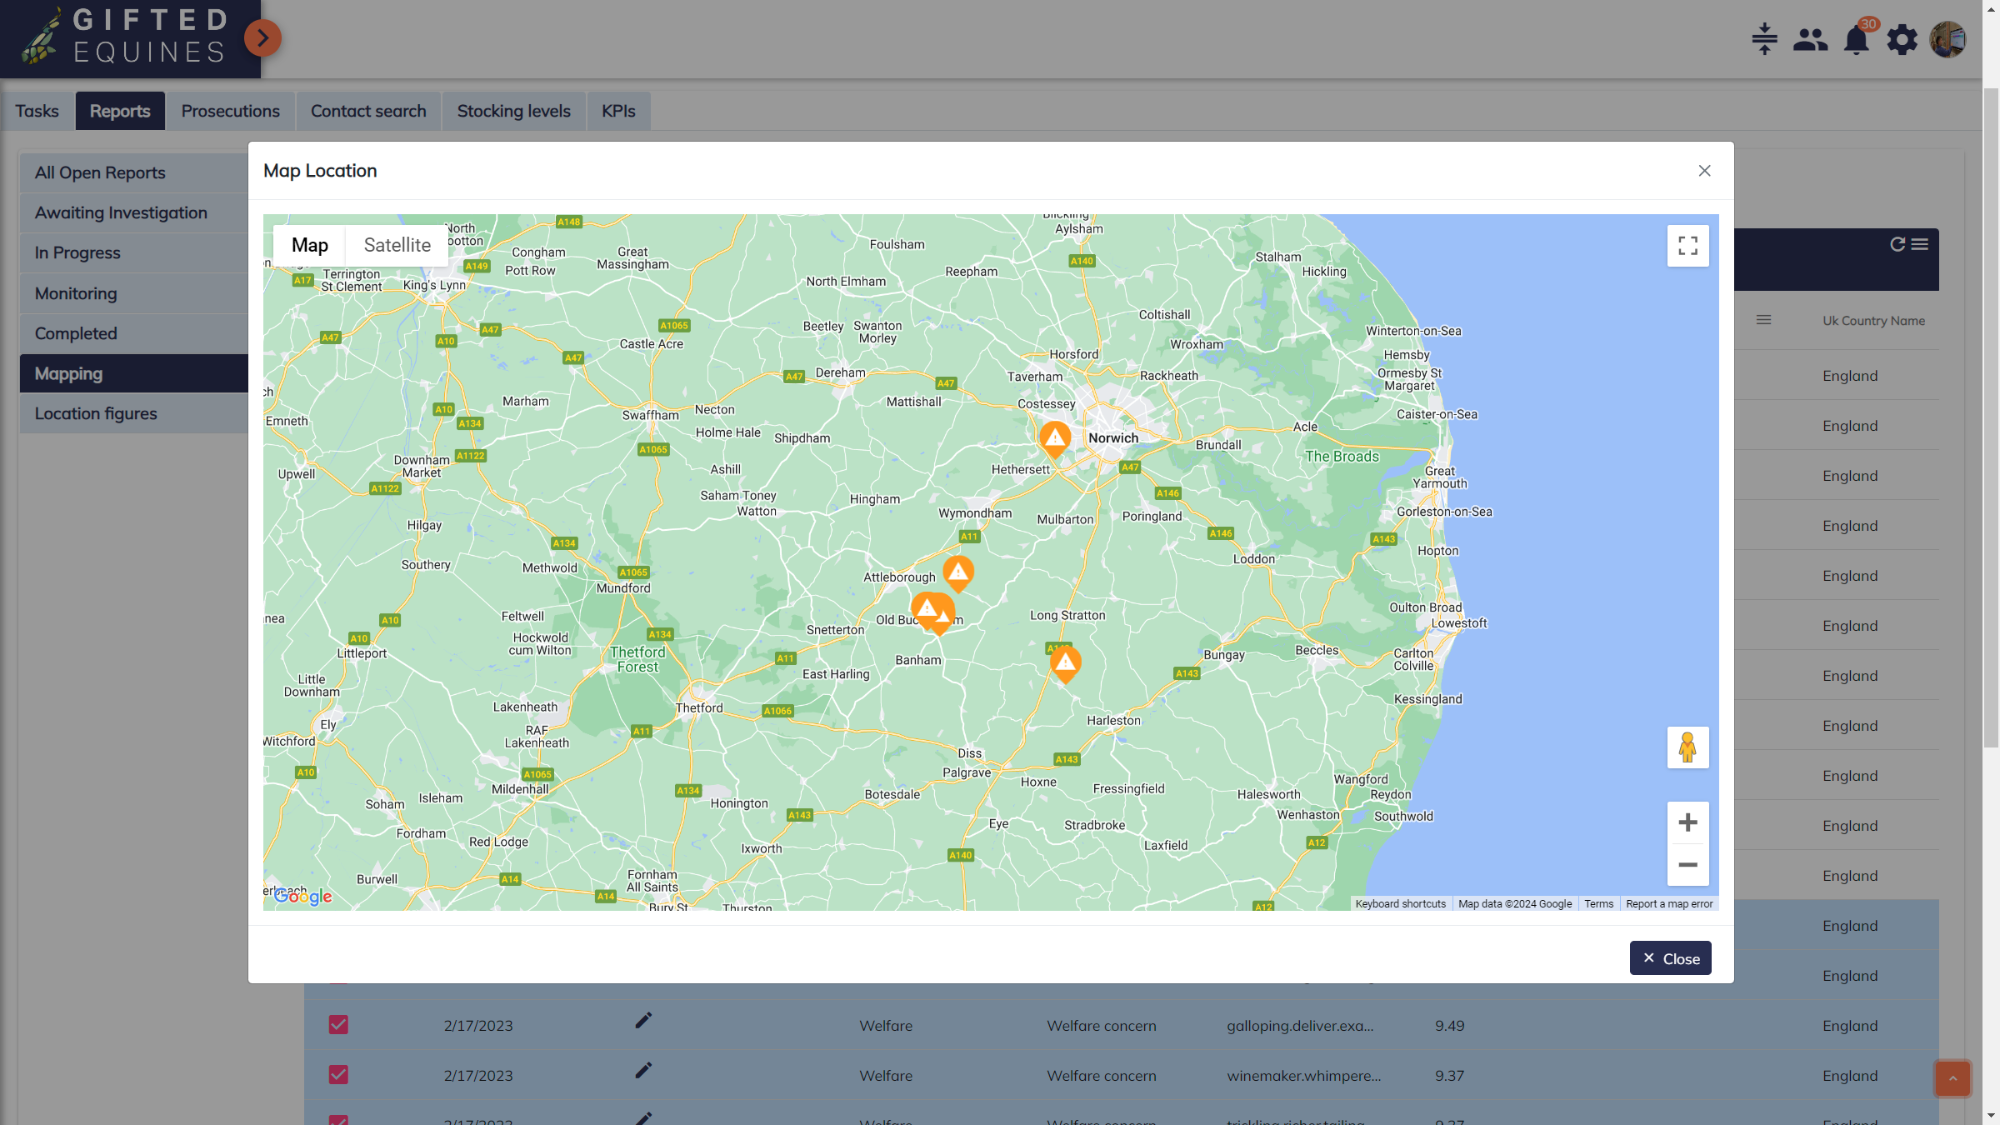Sort by Uk Country Name column header
This screenshot has width=2000, height=1125.
[x=1873, y=321]
